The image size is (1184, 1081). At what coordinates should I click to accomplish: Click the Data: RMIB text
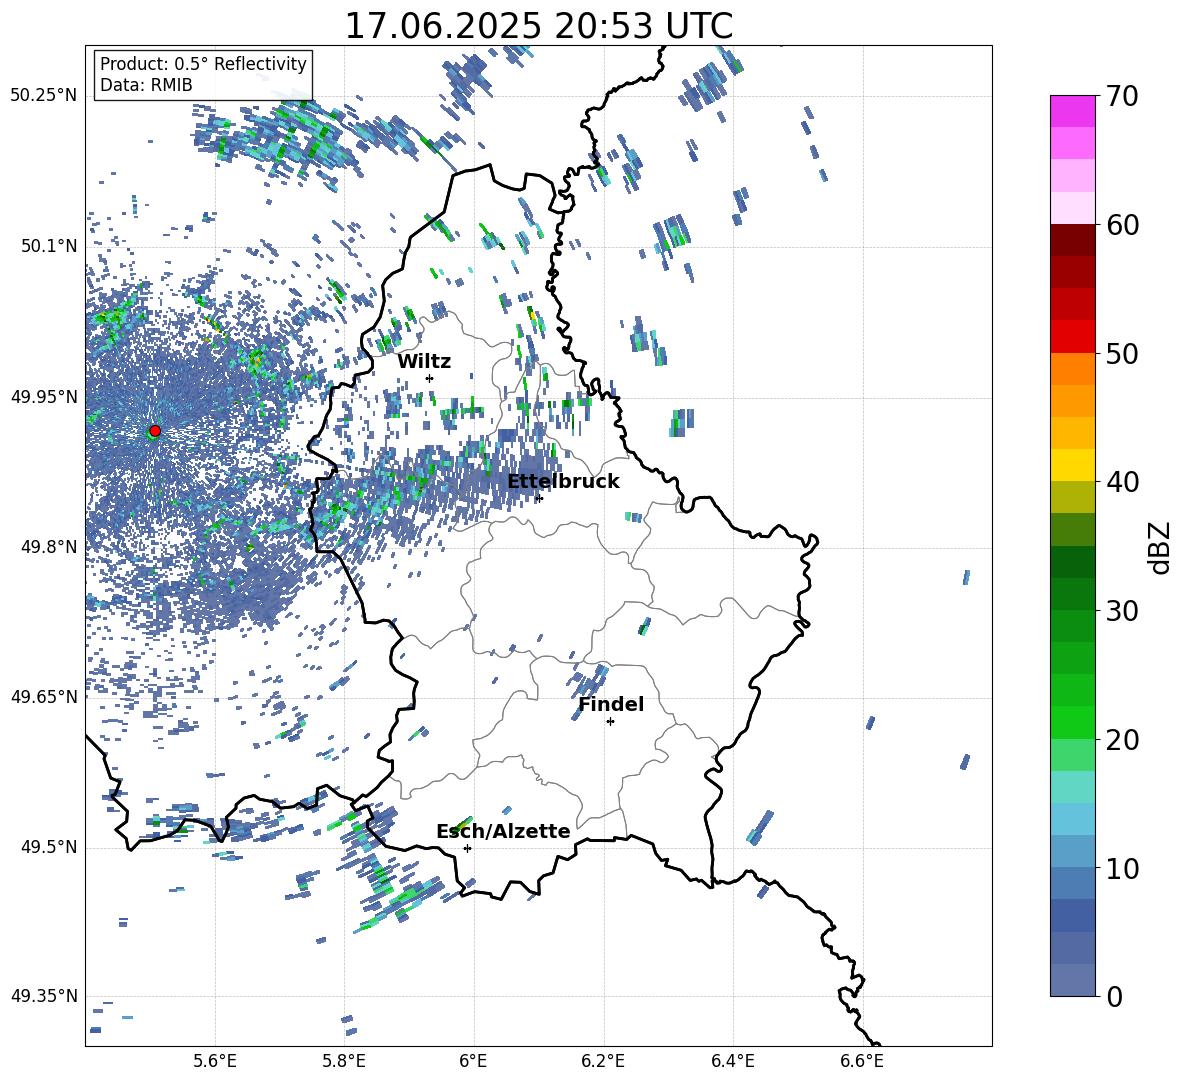coord(146,85)
